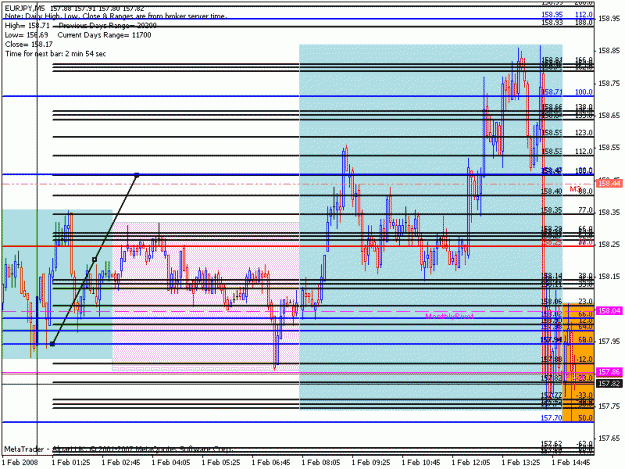Click the 1 Feb 04:05 time label
625x469 pixels.
click(x=171, y=462)
